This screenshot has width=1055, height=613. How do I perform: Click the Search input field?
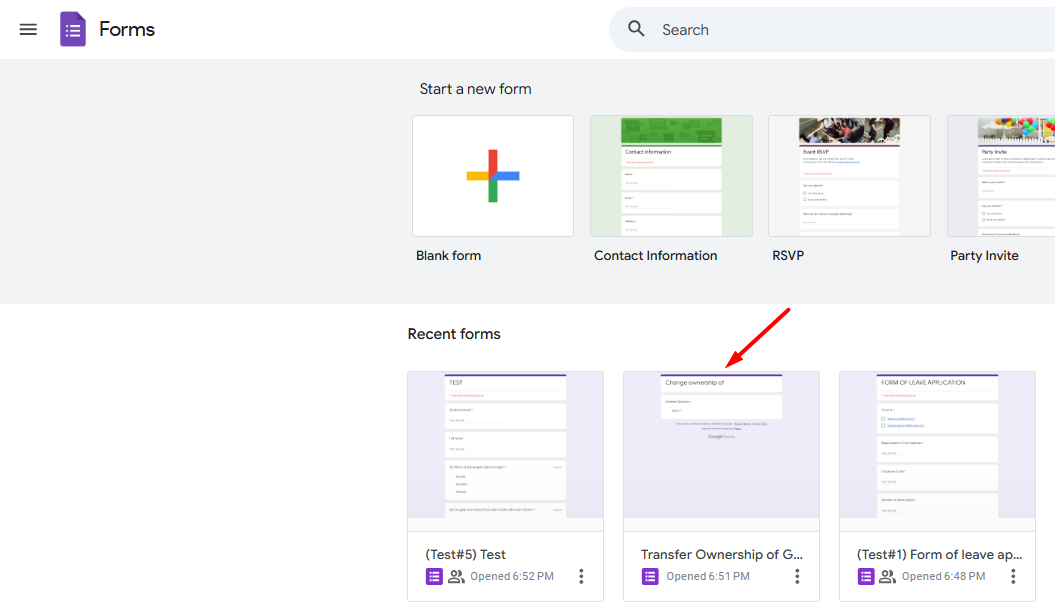(x=850, y=30)
